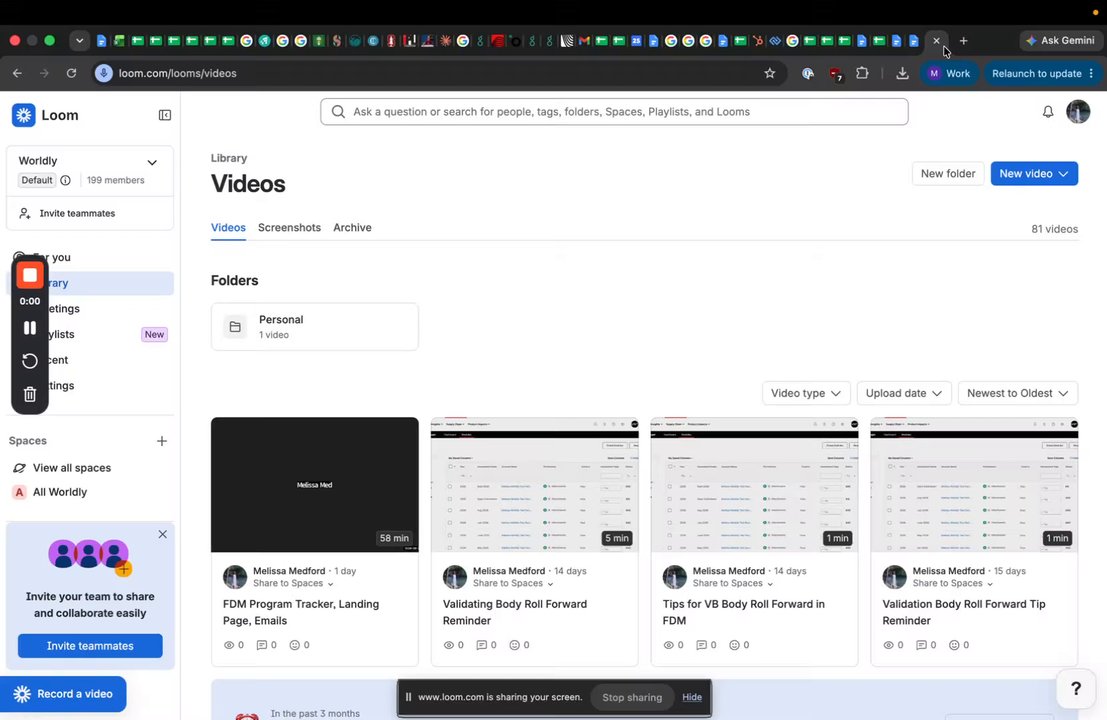Switch to the Archive tab

tap(352, 227)
